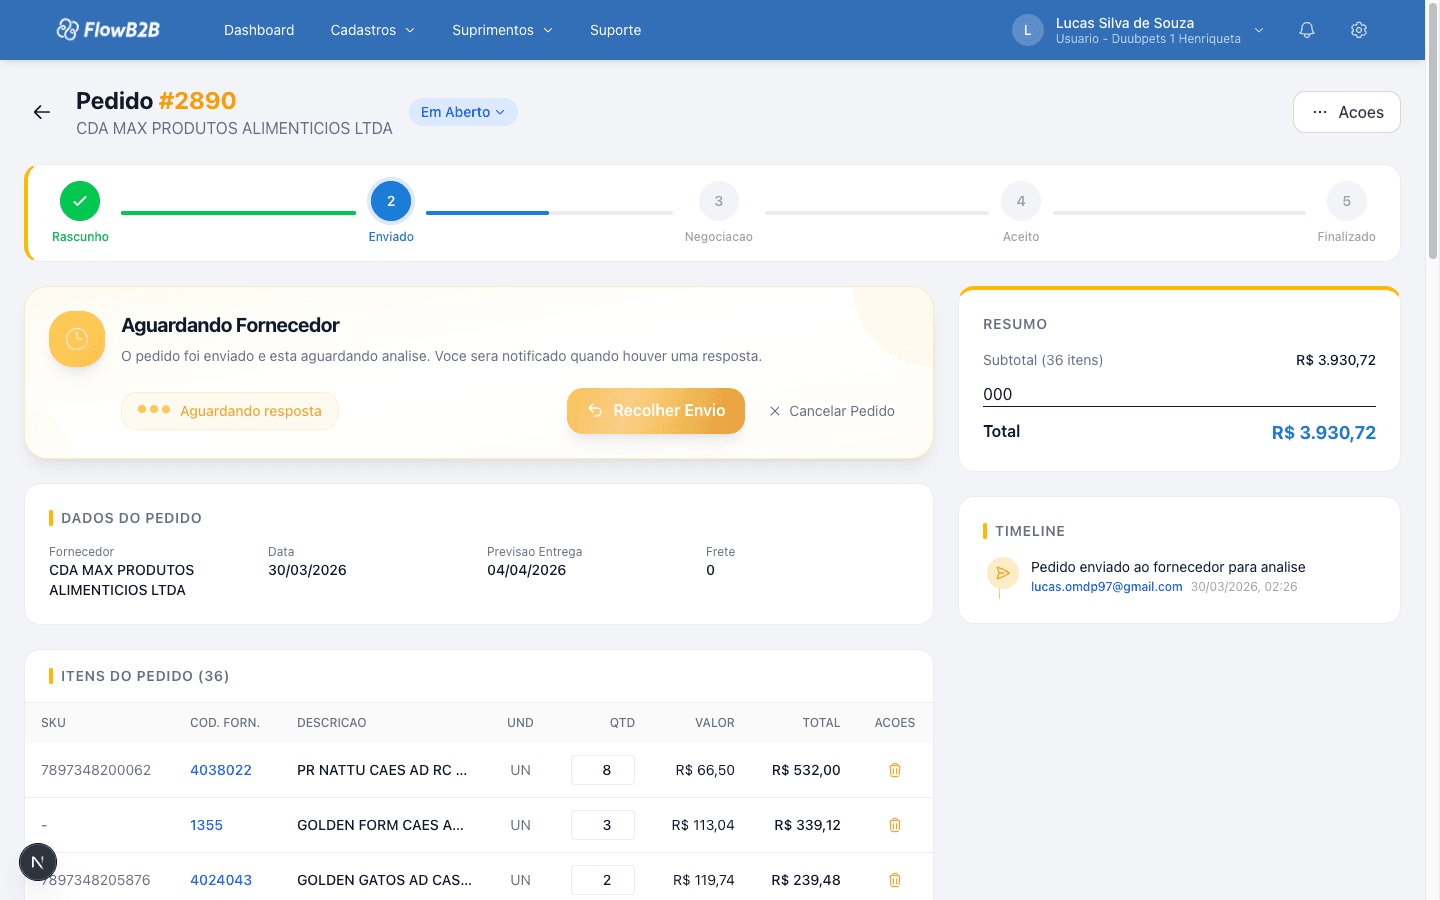Go back with the left arrow
This screenshot has width=1440, height=900.
click(42, 112)
